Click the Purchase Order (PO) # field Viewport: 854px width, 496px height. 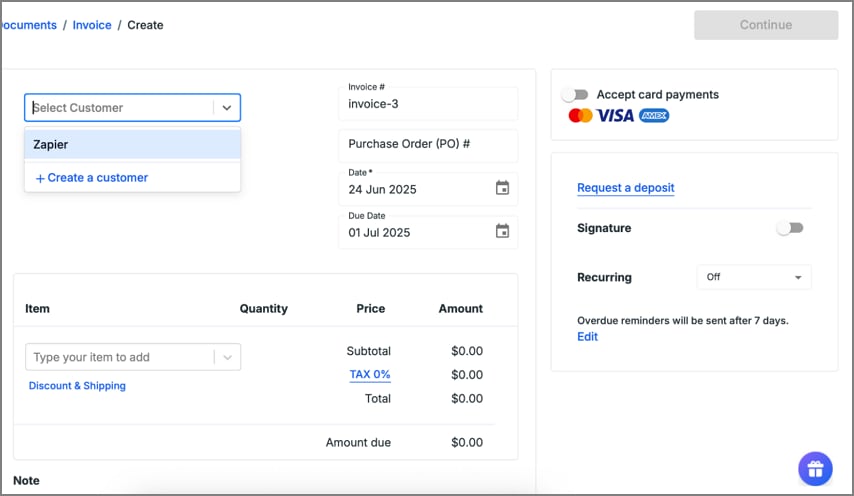tap(428, 145)
